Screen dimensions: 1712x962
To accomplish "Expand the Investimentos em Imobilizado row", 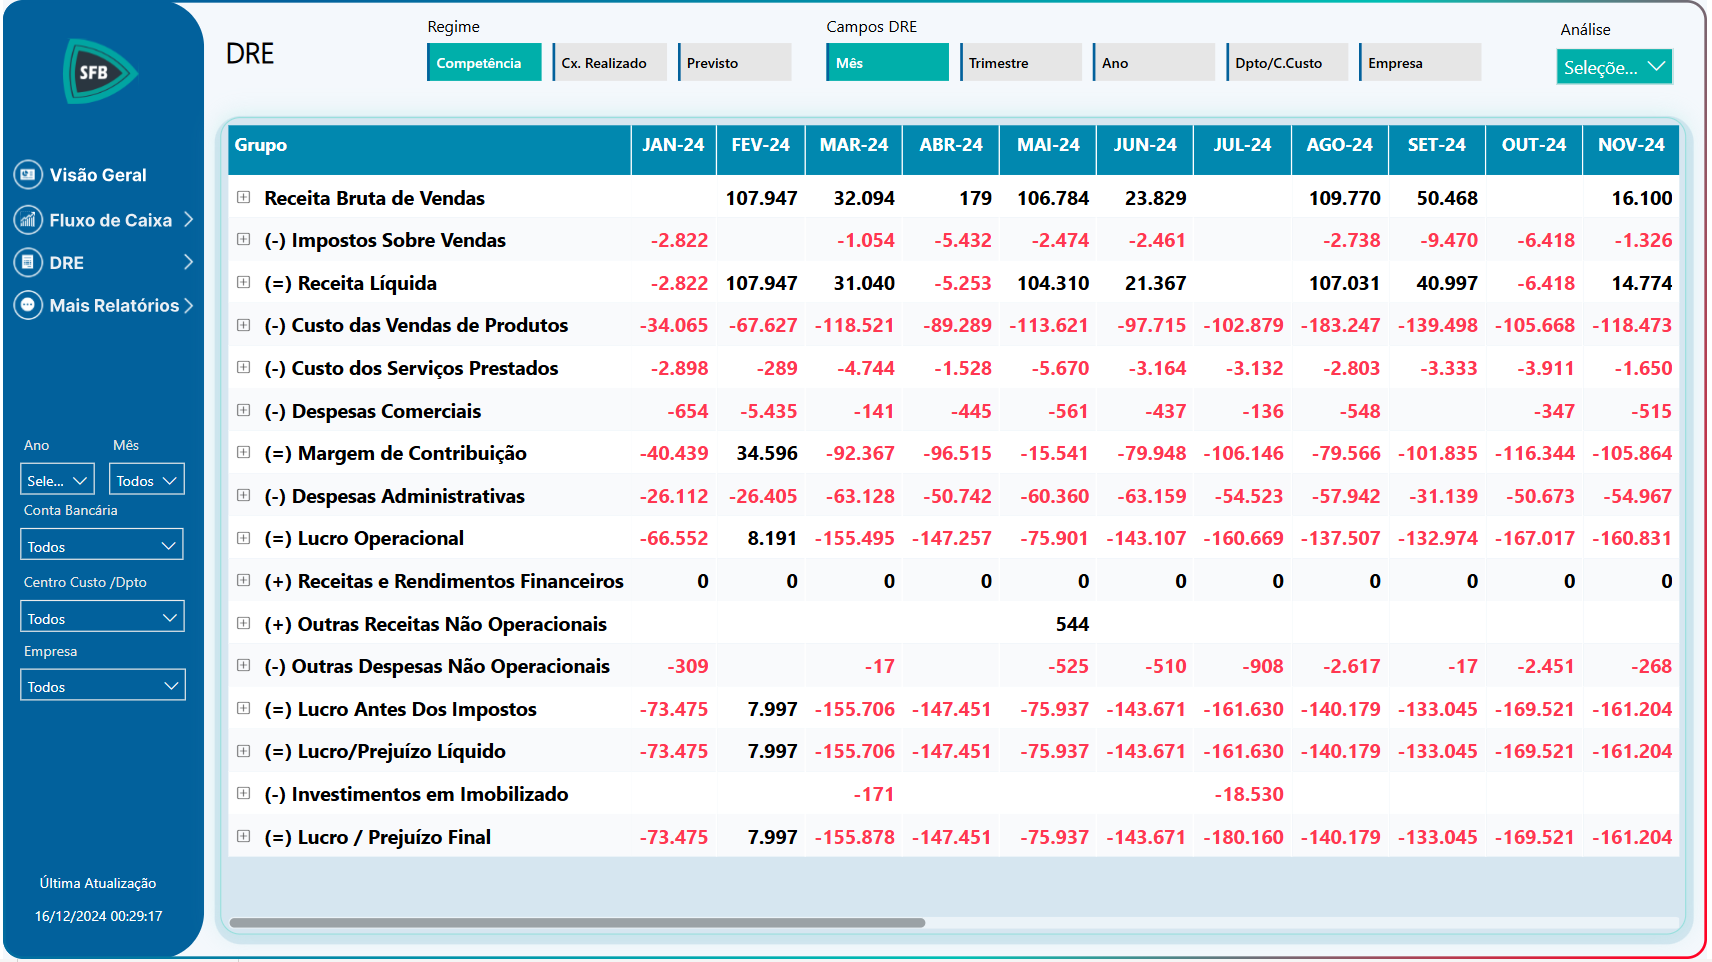I will pos(243,793).
